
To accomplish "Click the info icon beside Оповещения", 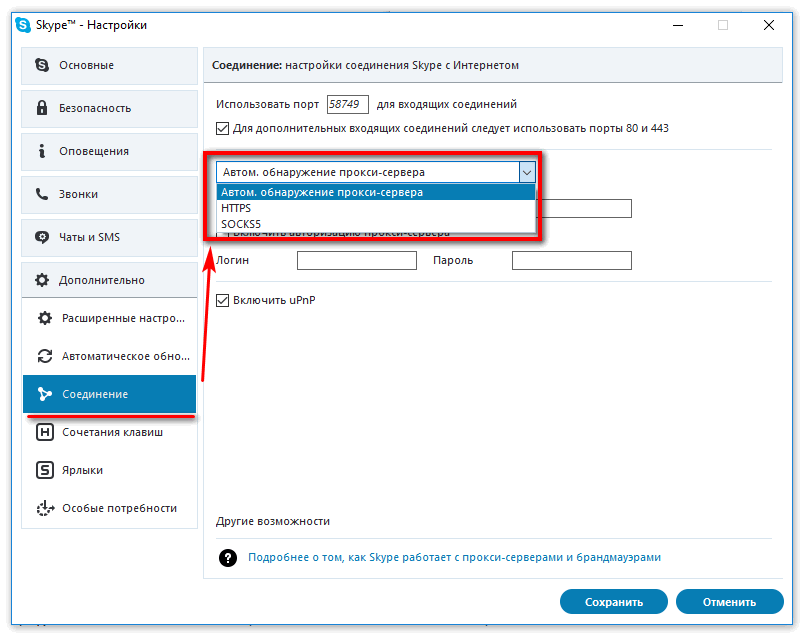I will click(x=42, y=151).
